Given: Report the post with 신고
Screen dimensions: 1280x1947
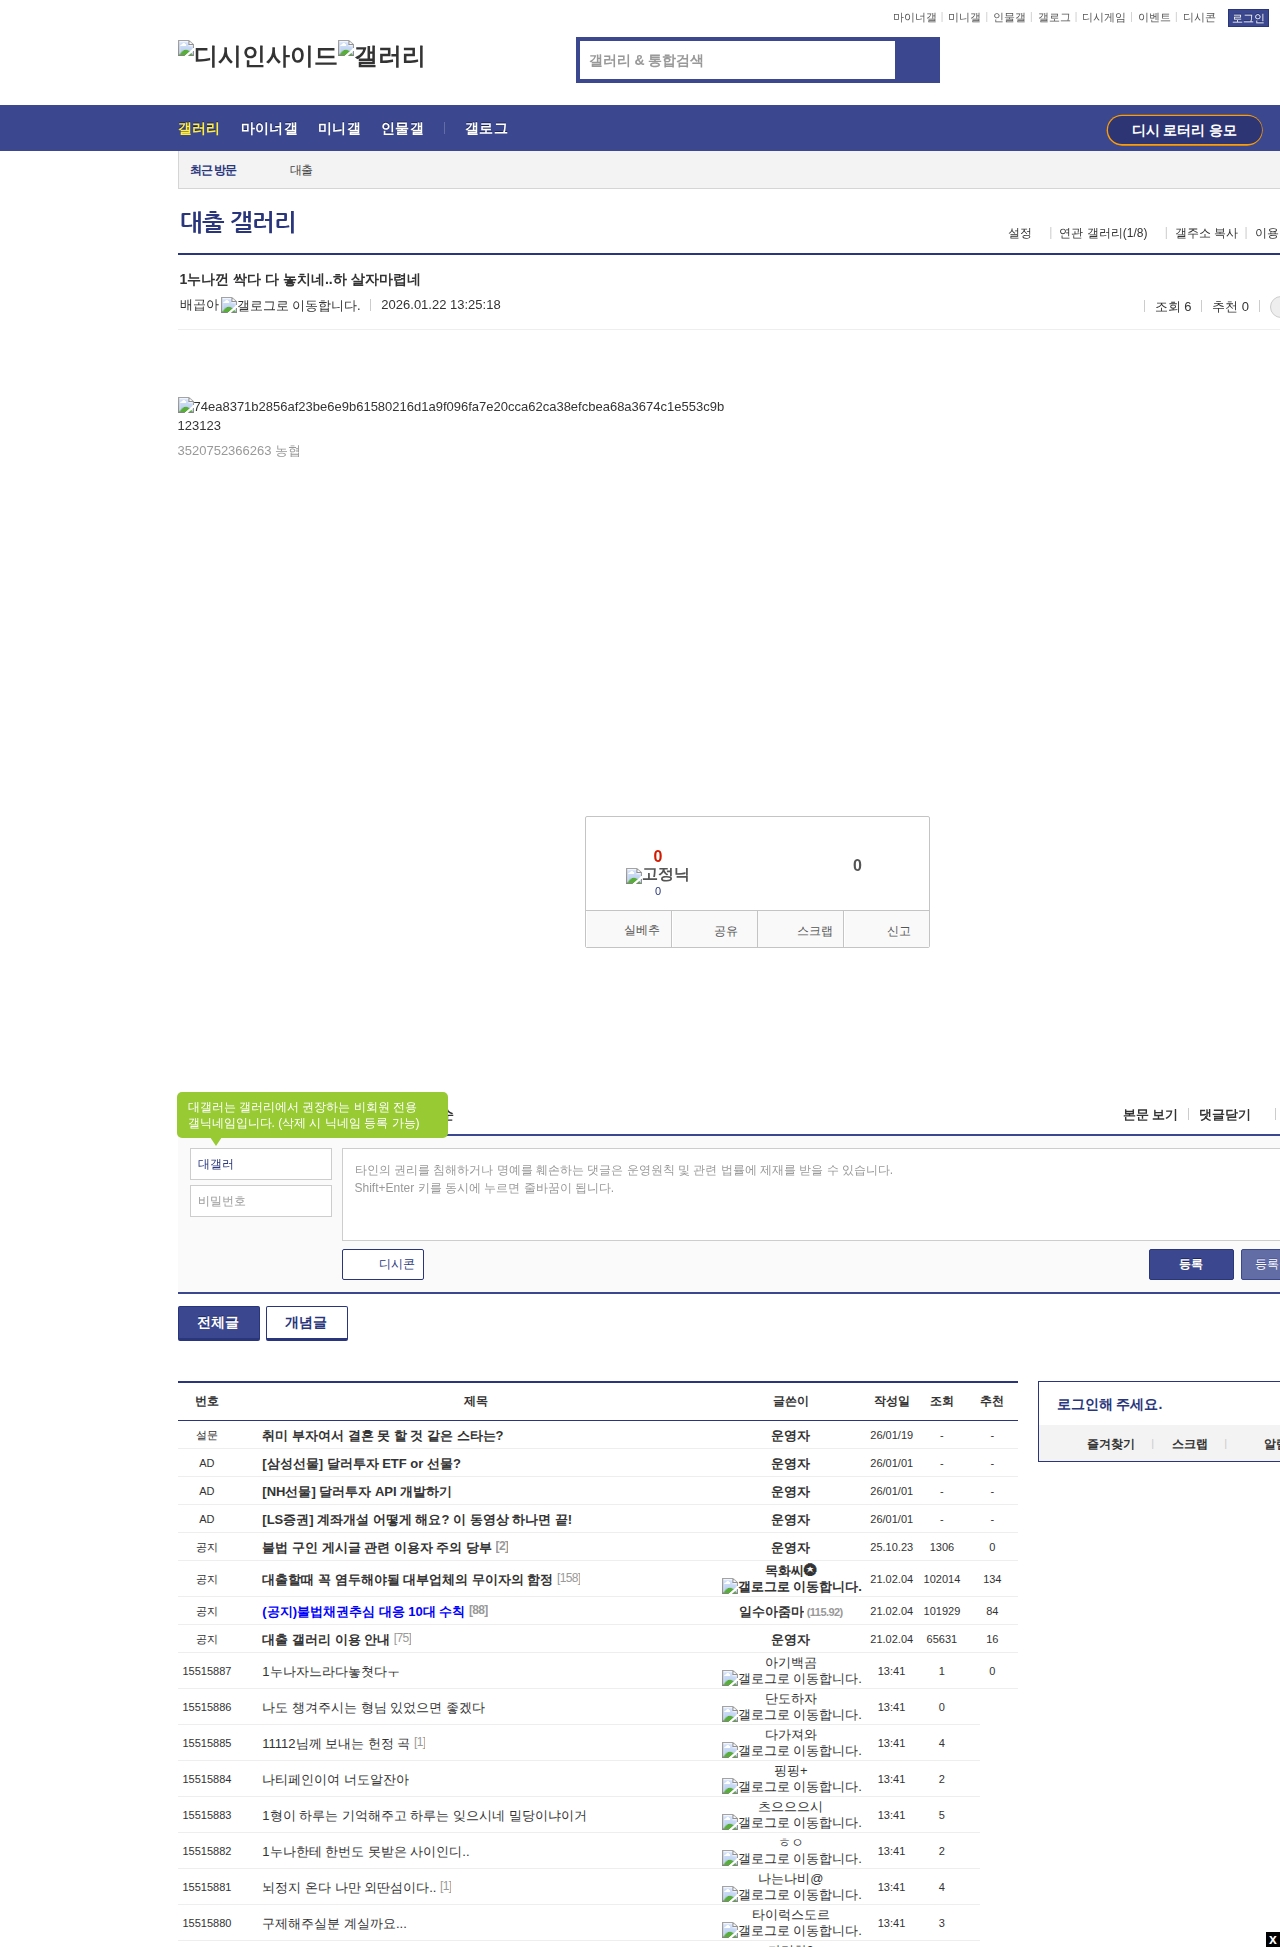Looking at the screenshot, I should click(887, 930).
